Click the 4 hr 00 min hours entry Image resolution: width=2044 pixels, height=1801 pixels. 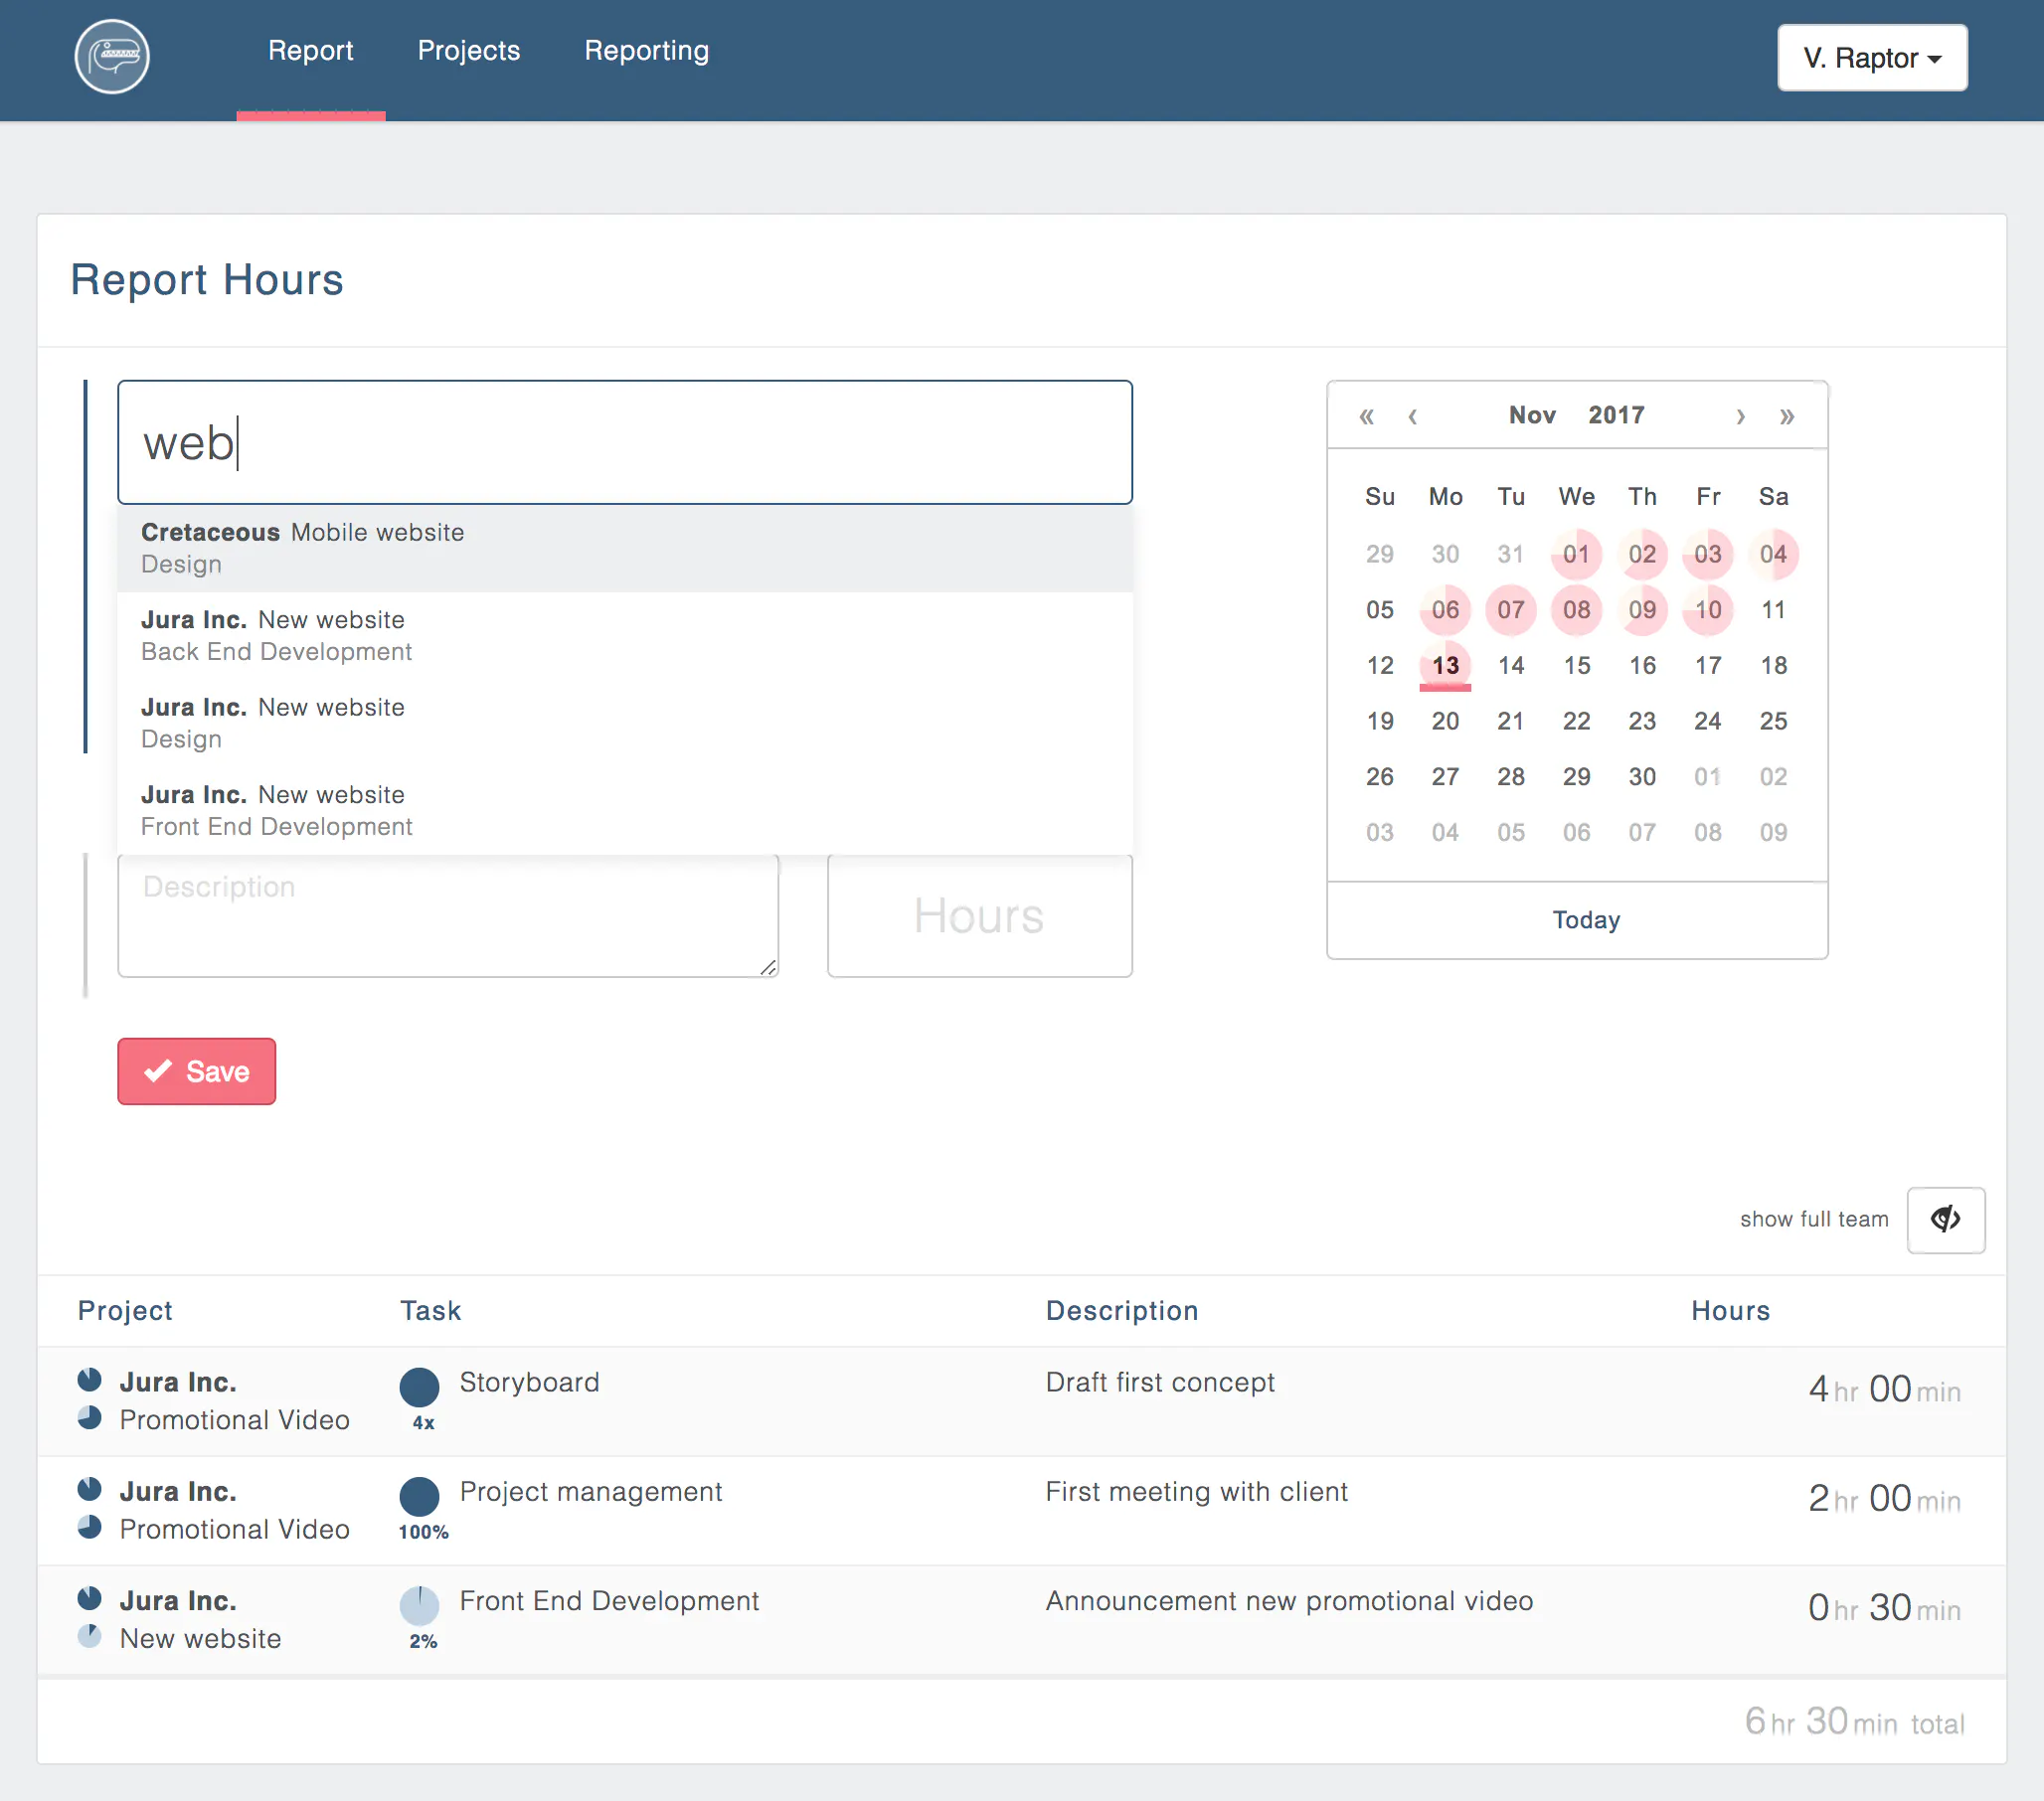[1884, 1389]
